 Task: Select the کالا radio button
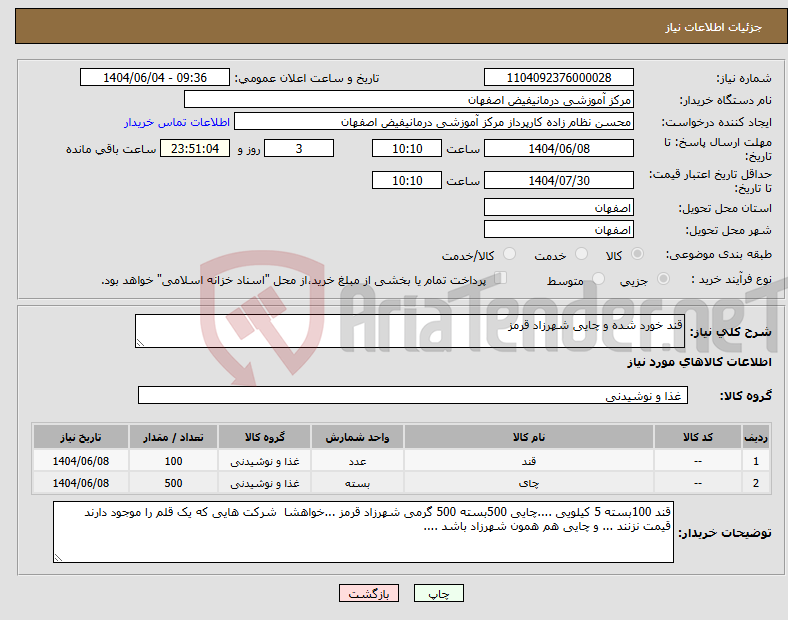(x=637, y=254)
